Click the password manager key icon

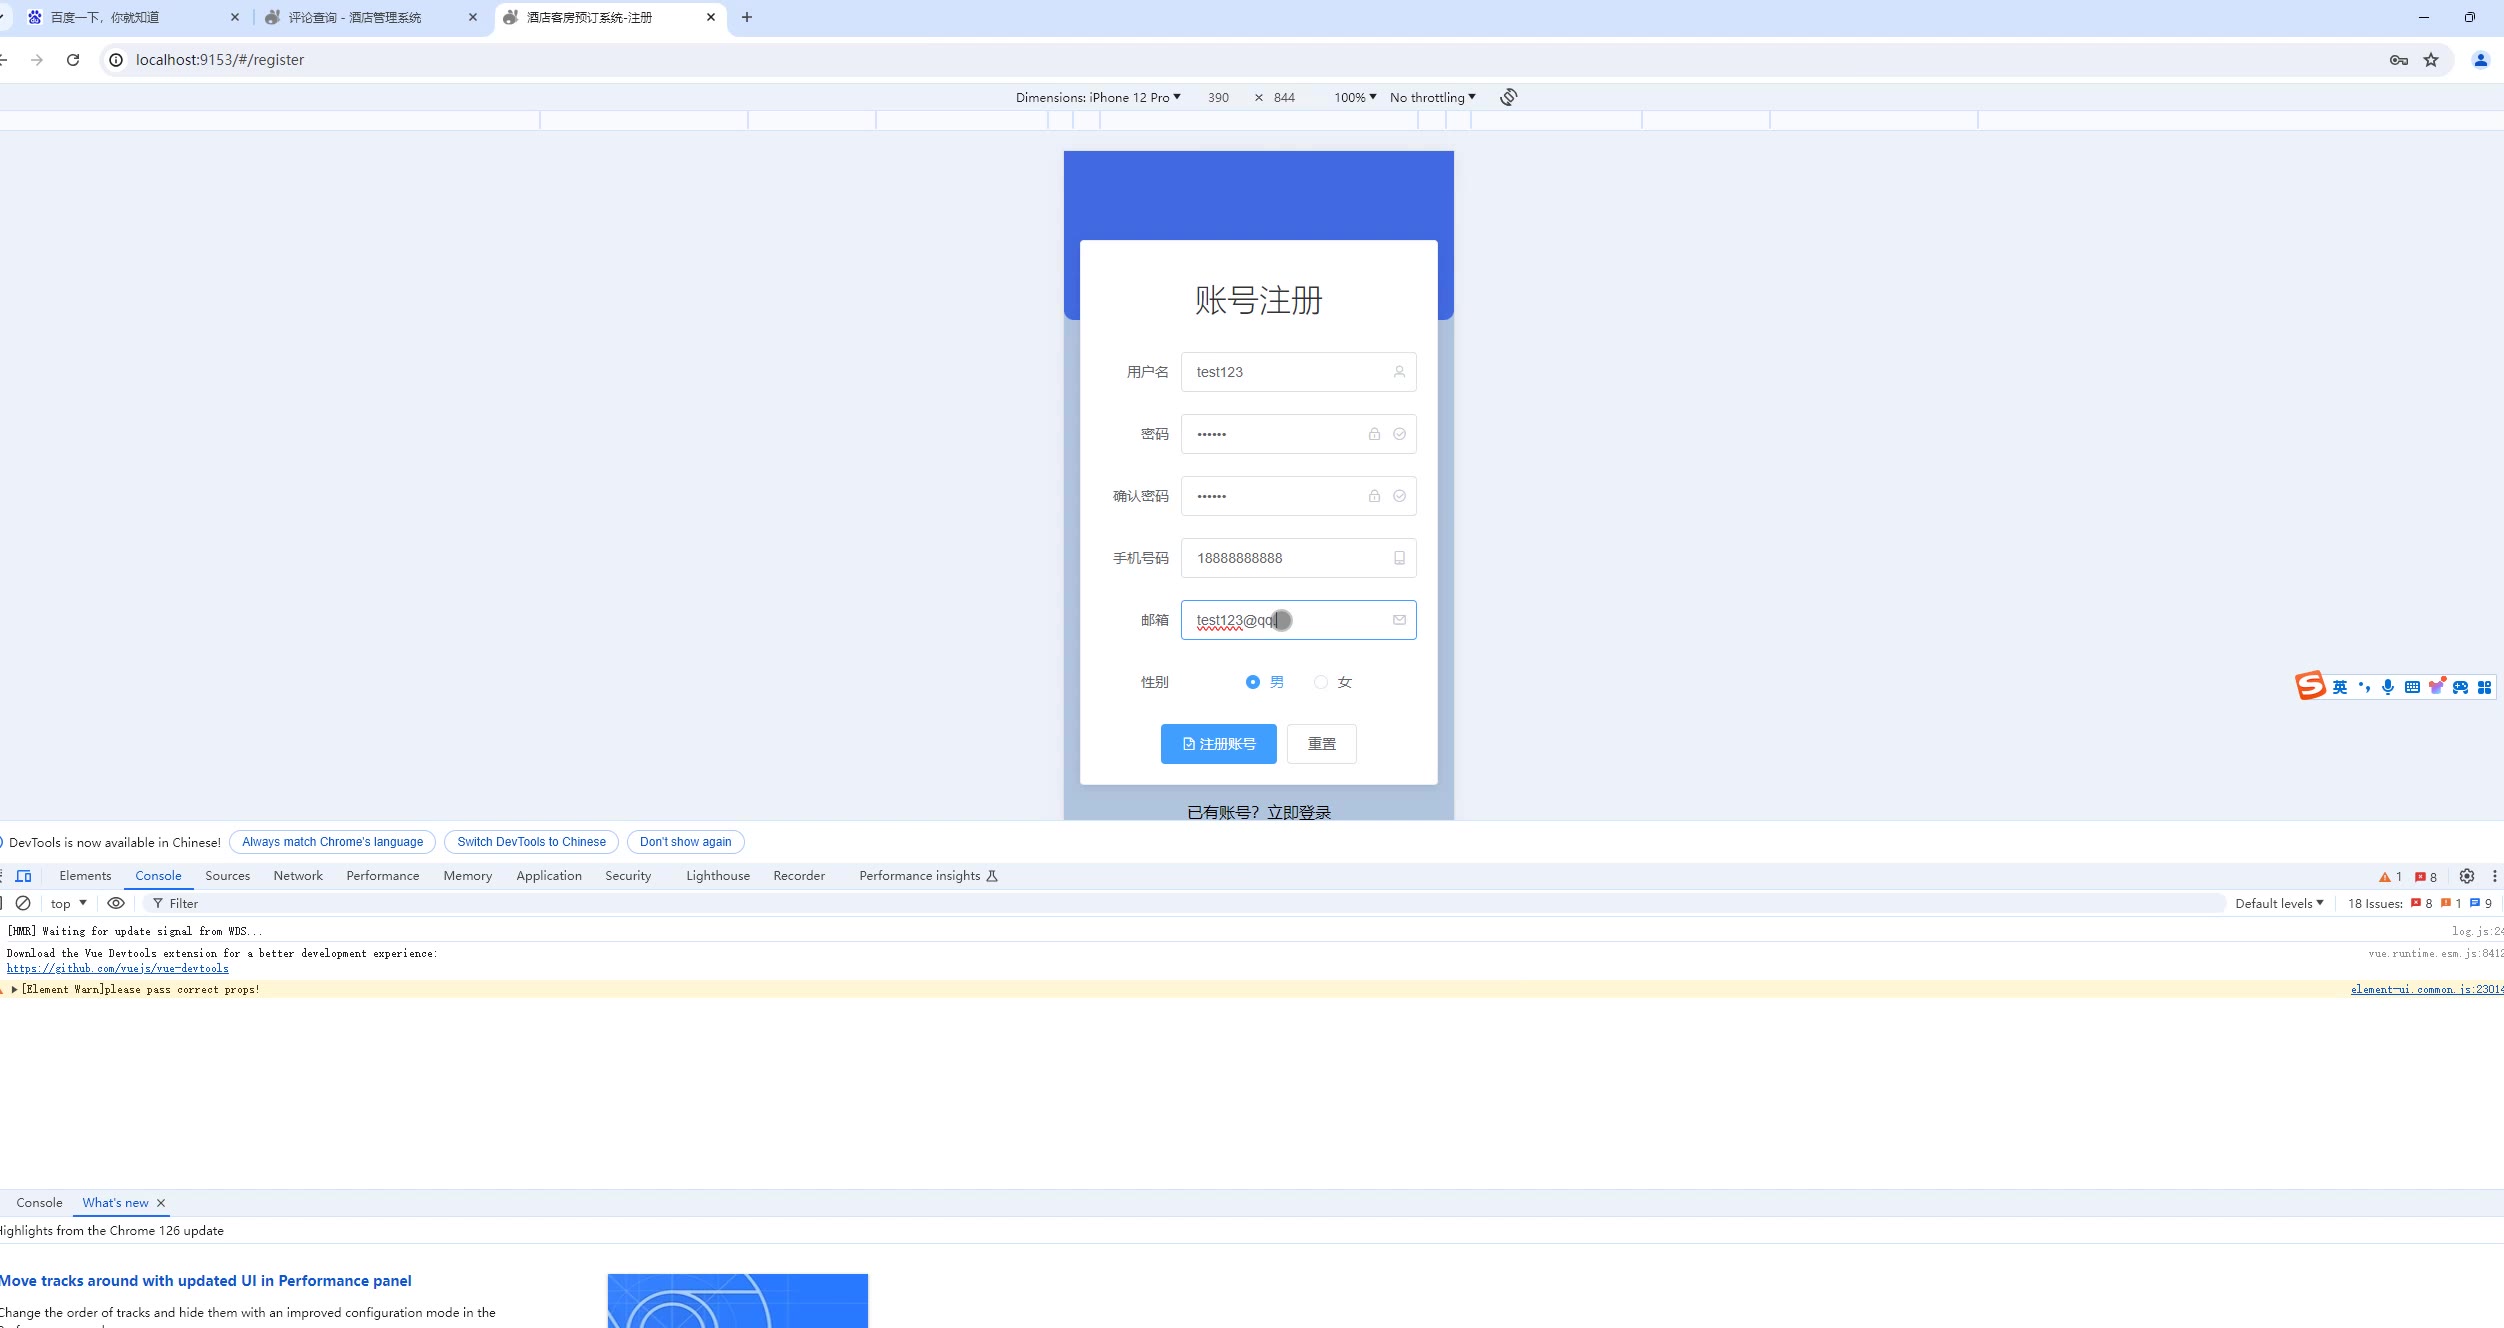(x=2398, y=60)
